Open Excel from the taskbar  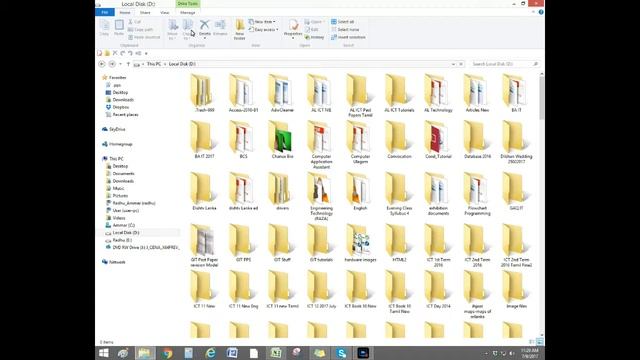(x=276, y=353)
